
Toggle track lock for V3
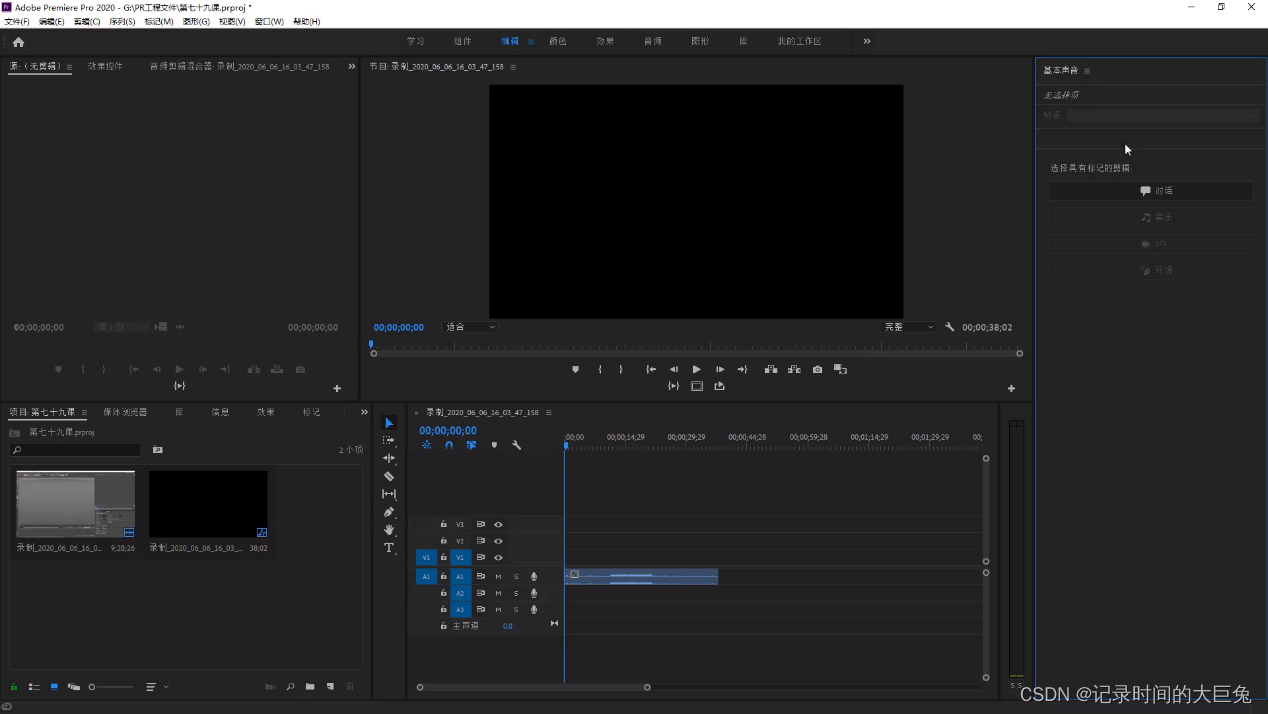[x=443, y=524]
